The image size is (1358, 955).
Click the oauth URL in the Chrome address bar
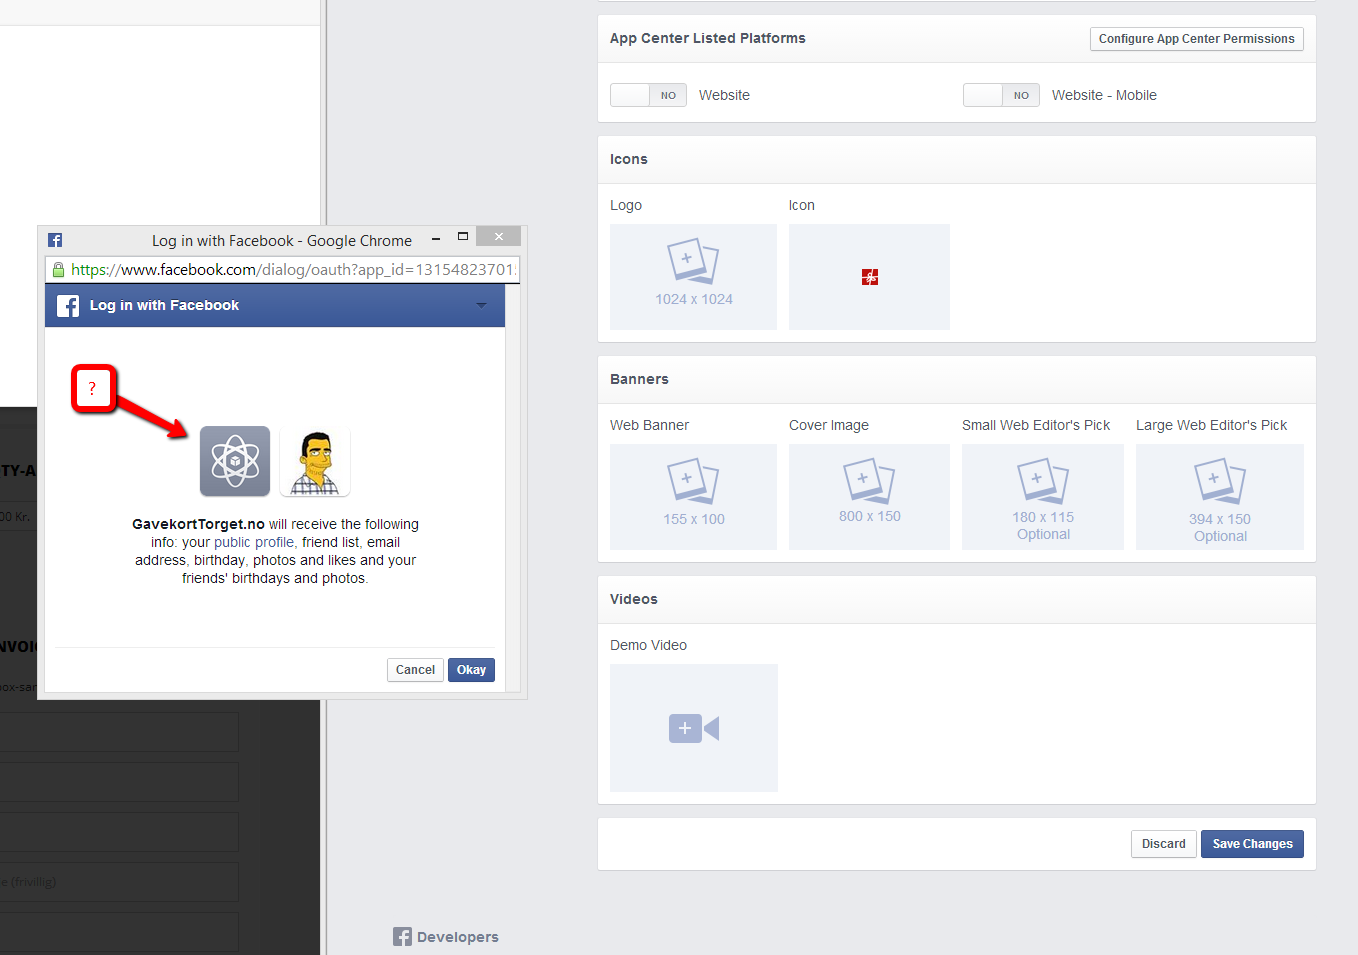pos(290,269)
